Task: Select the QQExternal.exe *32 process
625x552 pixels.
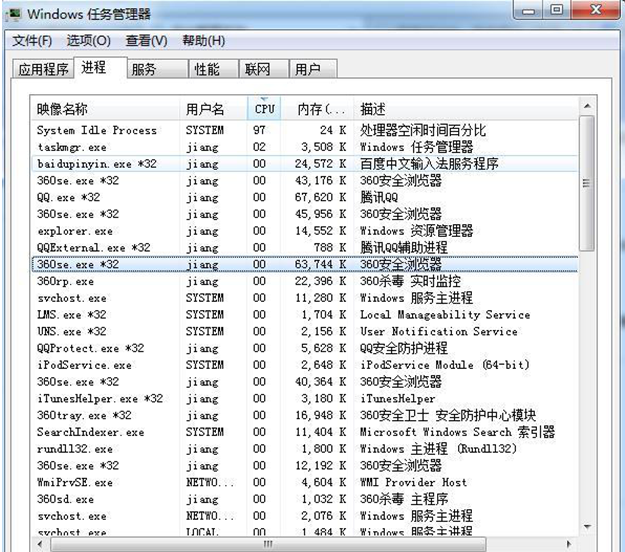Action: (x=305, y=248)
